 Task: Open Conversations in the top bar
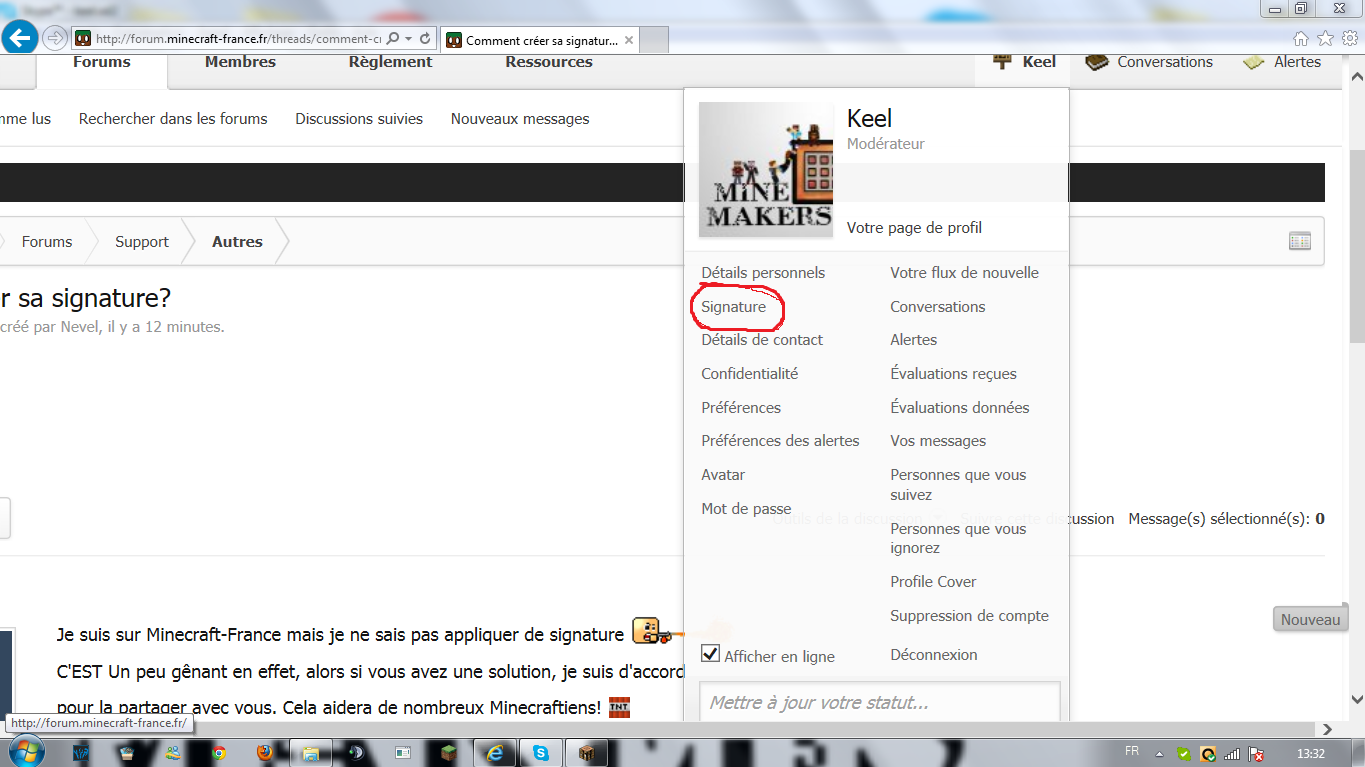[x=1149, y=62]
